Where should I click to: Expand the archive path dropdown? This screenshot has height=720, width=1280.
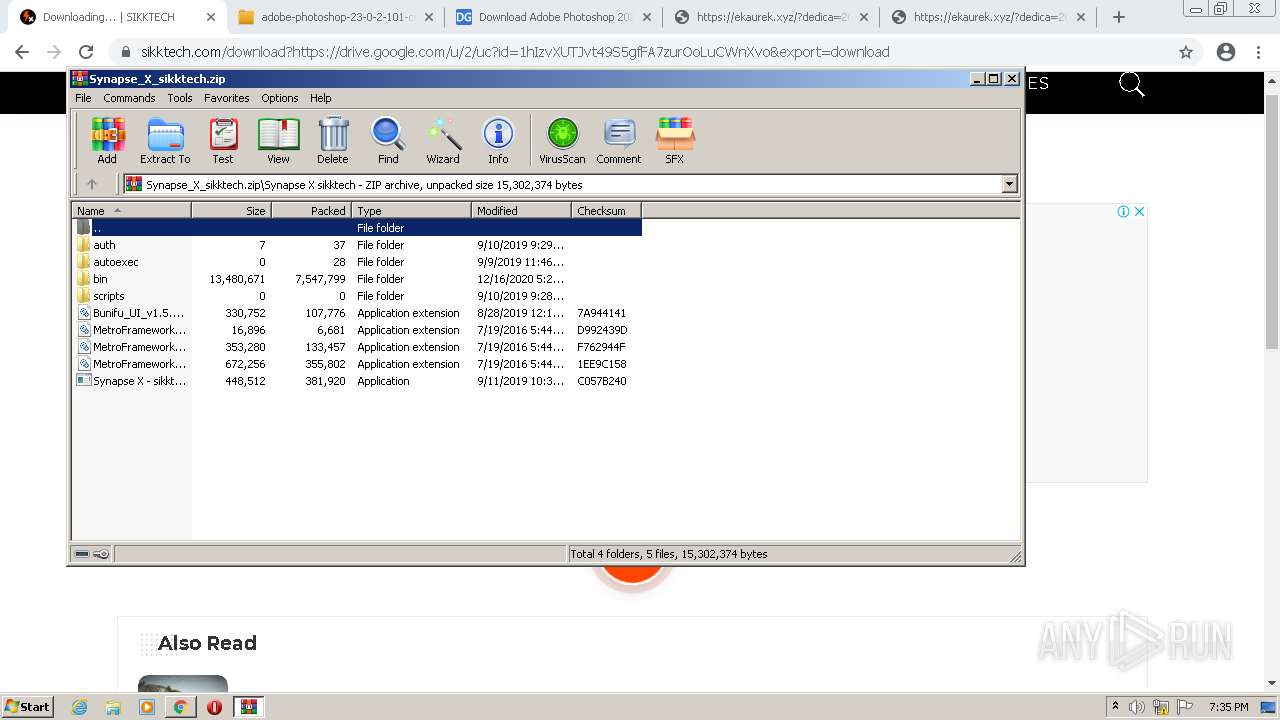click(1009, 184)
